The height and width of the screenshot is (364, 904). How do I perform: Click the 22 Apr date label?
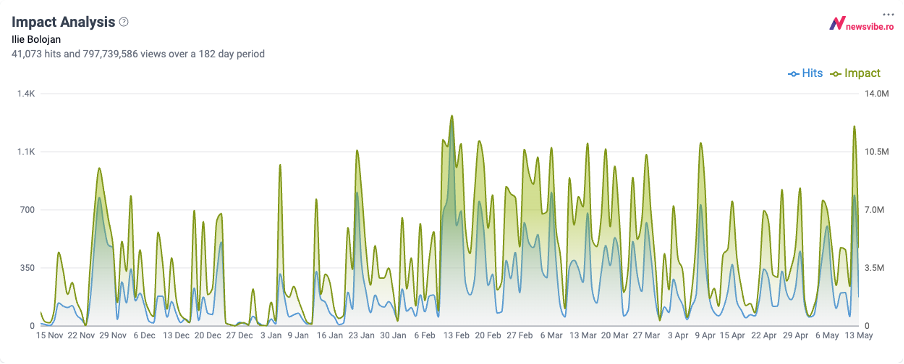point(764,335)
